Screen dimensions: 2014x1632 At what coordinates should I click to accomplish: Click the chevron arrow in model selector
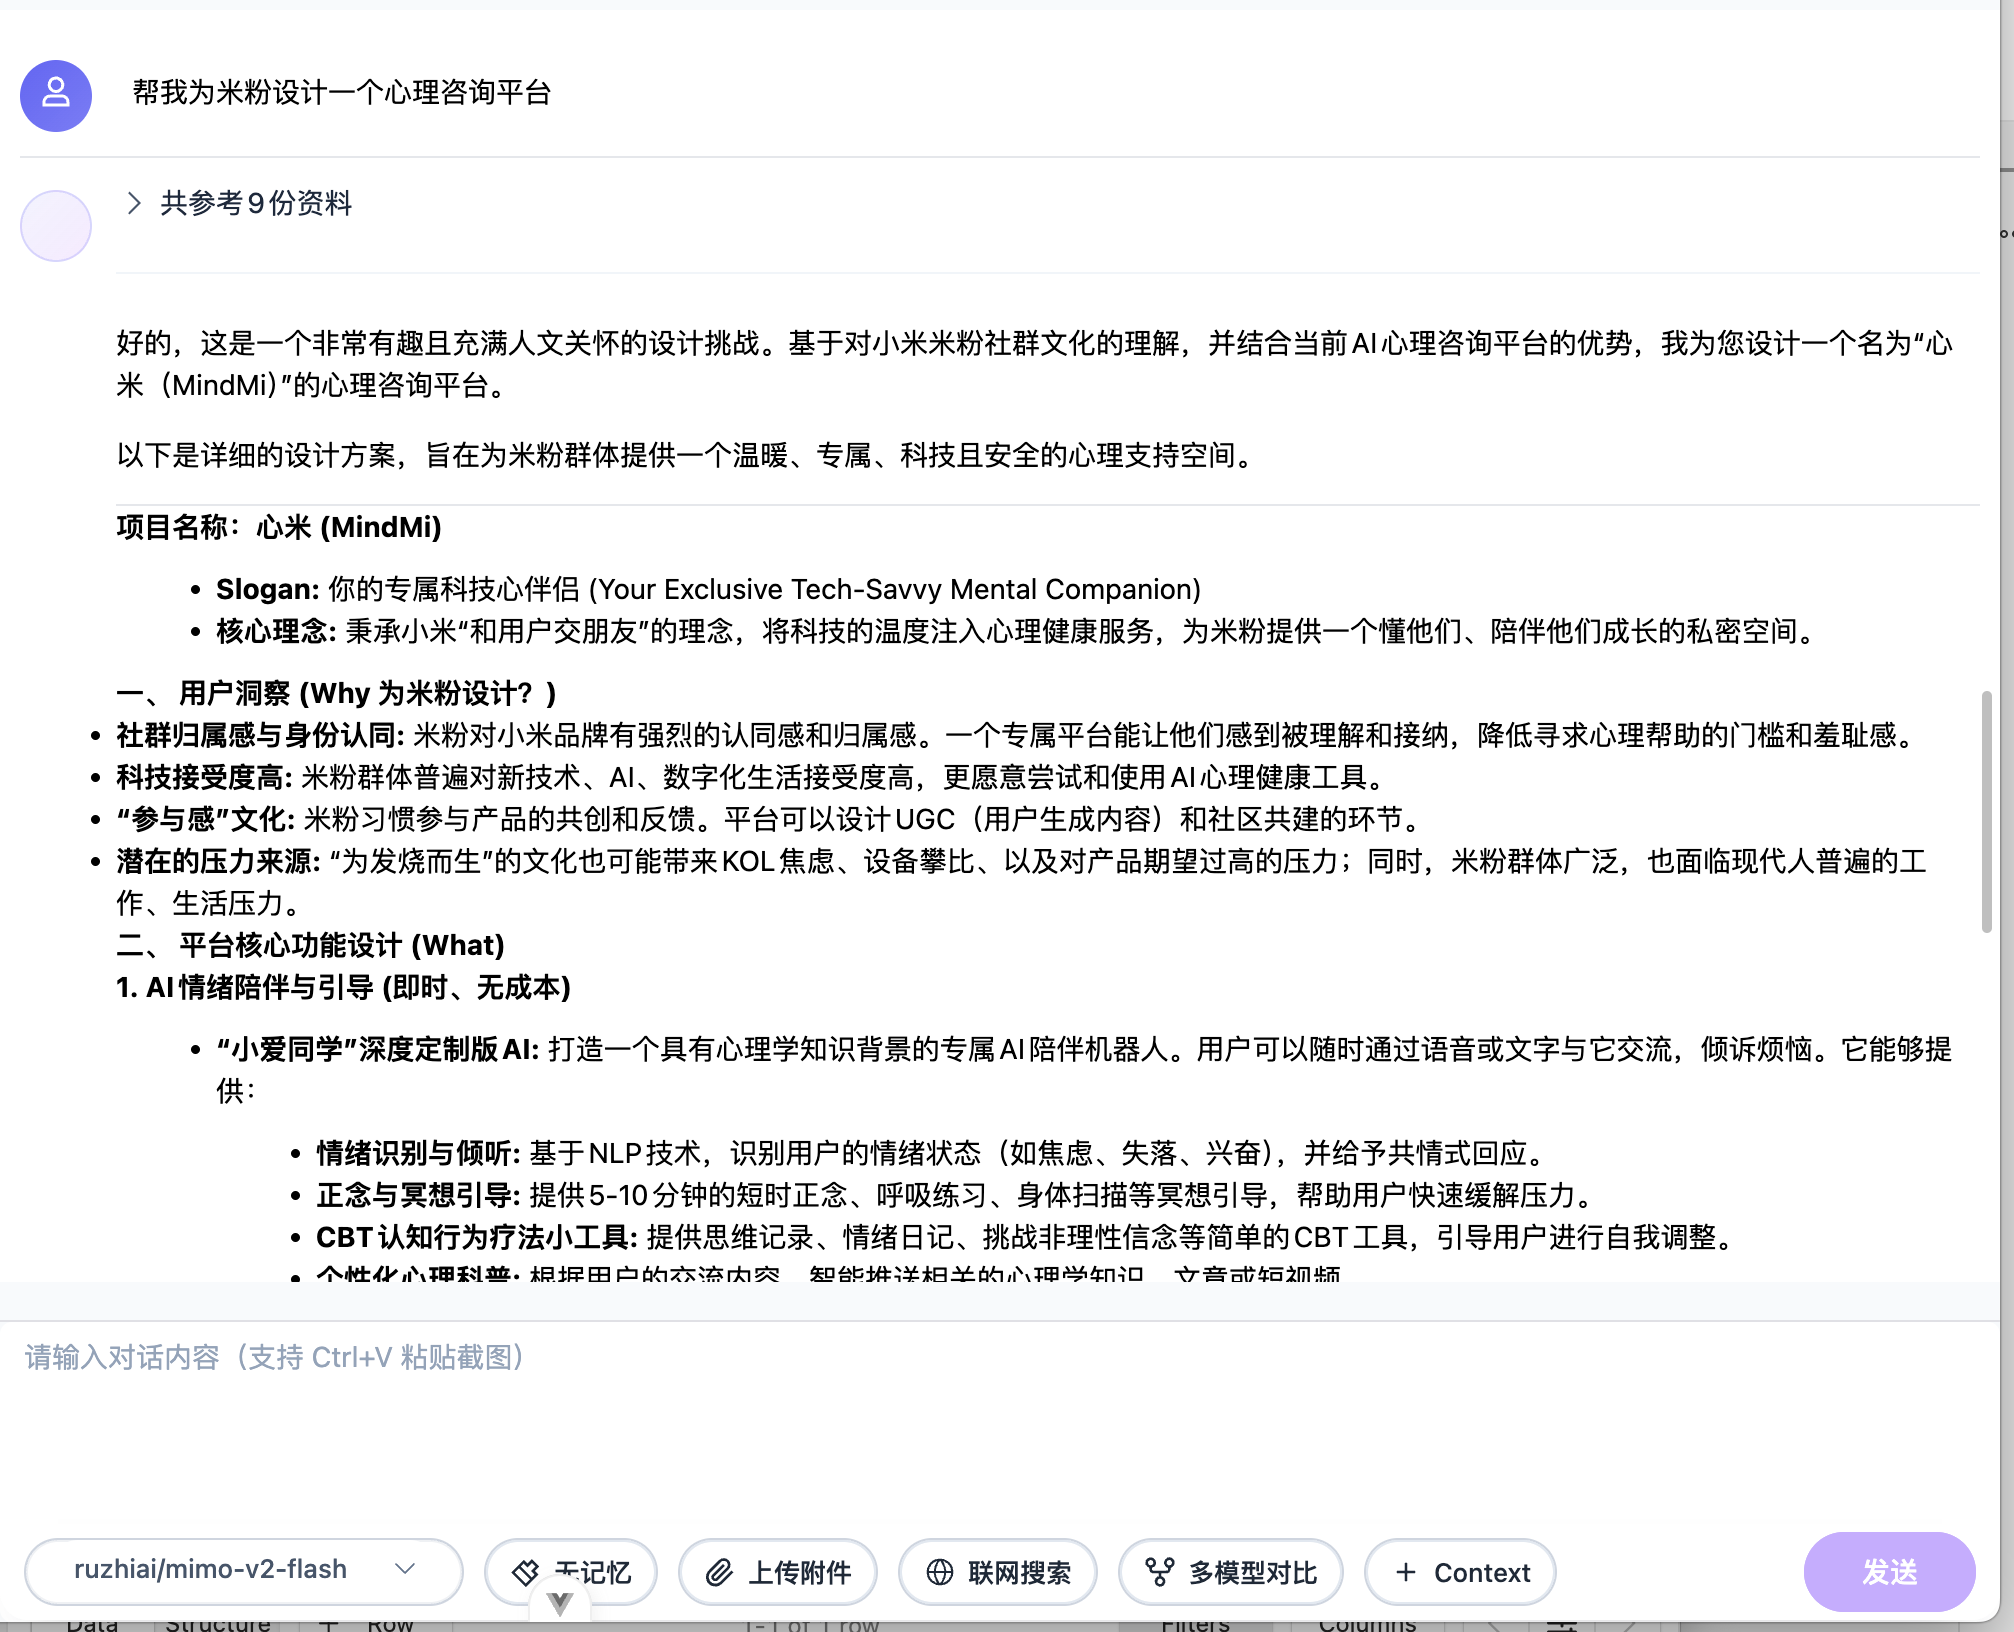(405, 1569)
